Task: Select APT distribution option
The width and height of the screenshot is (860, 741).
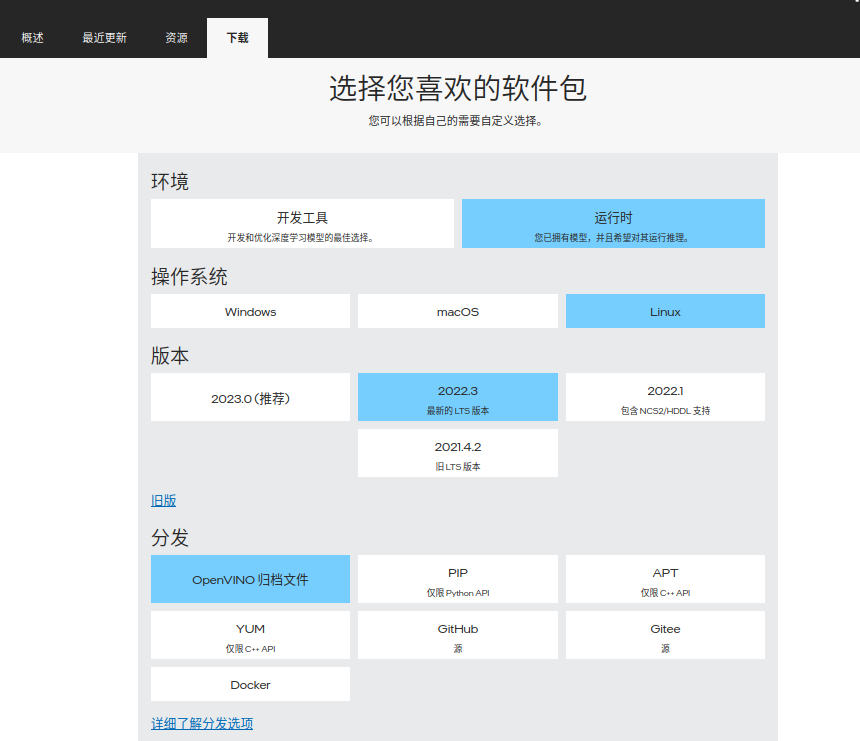Action: click(665, 579)
